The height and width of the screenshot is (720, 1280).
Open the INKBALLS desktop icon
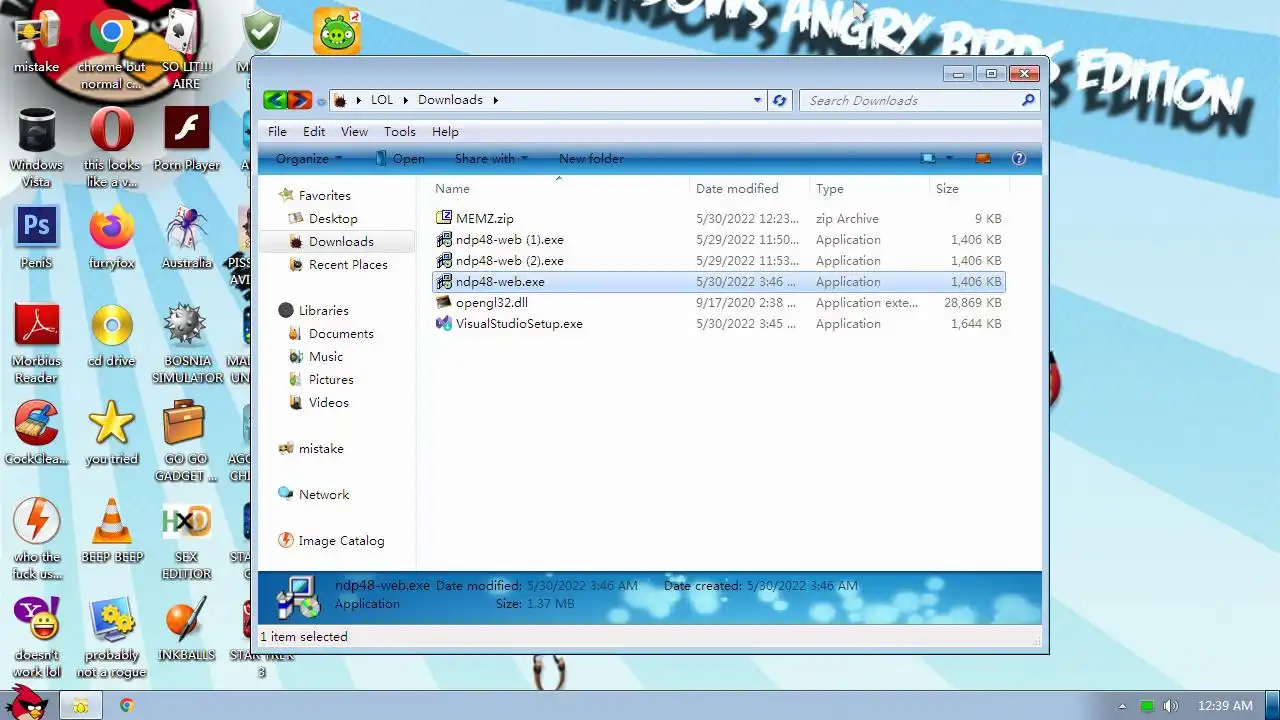click(x=186, y=629)
